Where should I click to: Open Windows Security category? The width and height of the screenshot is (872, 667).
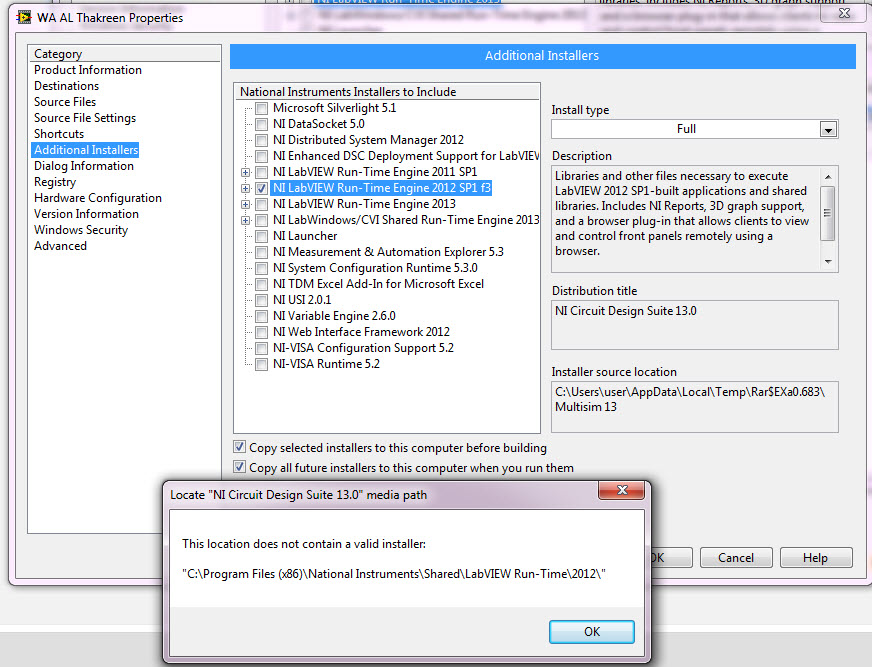[x=81, y=230]
